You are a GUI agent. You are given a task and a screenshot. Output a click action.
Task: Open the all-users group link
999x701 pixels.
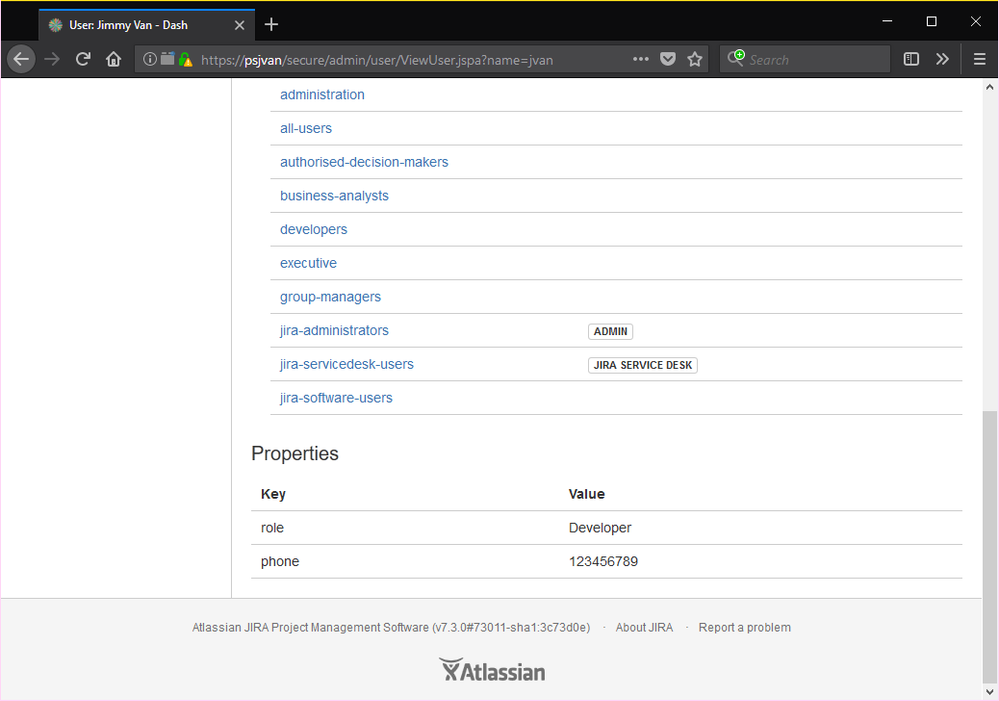tap(306, 128)
